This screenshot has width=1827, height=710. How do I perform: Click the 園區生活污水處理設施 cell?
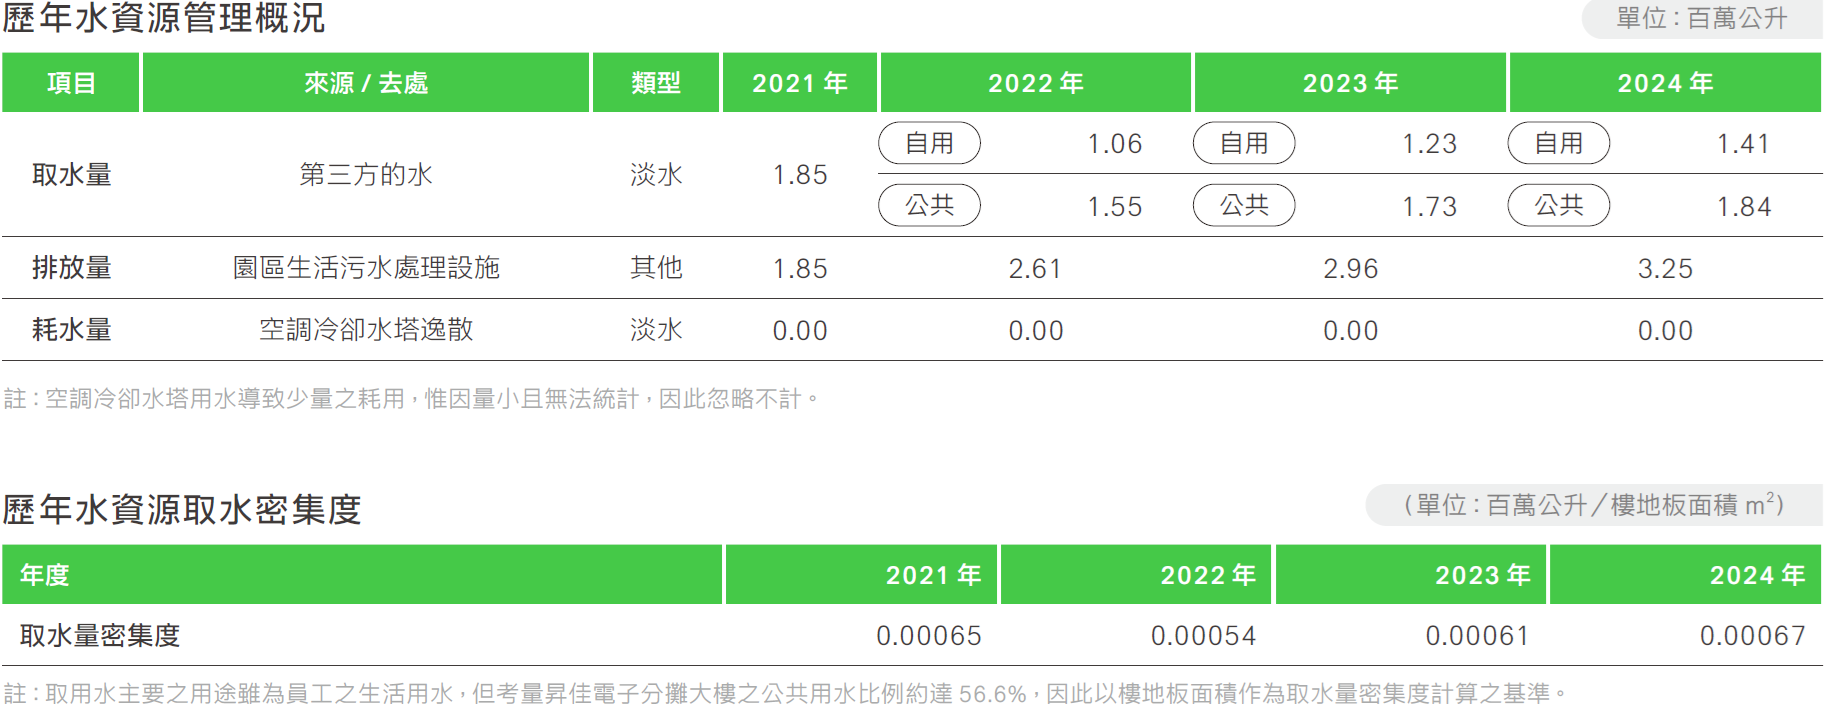click(366, 268)
